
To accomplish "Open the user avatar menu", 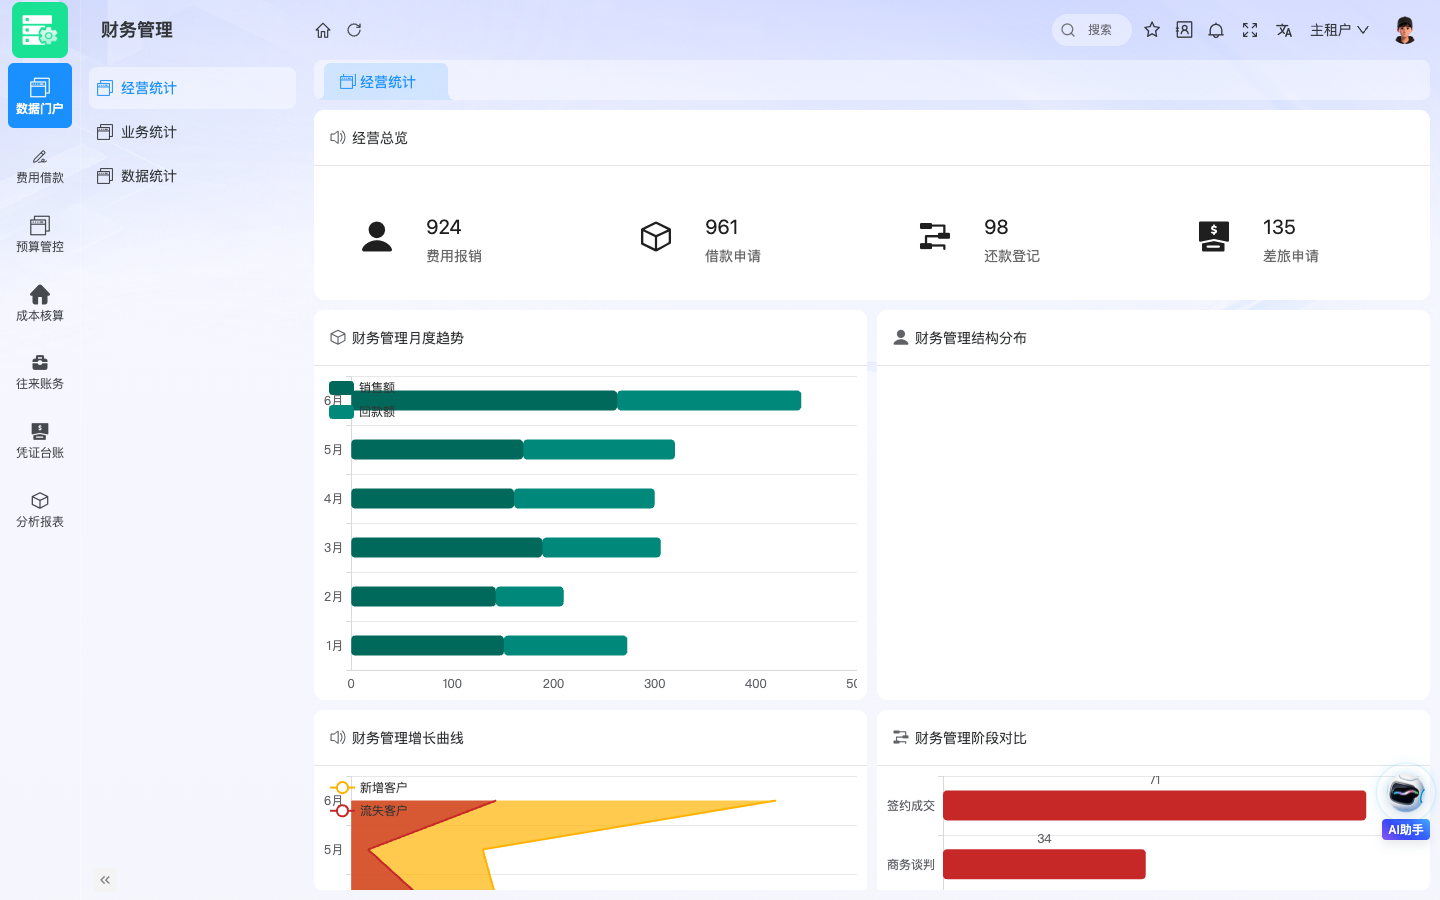I will click(1405, 30).
